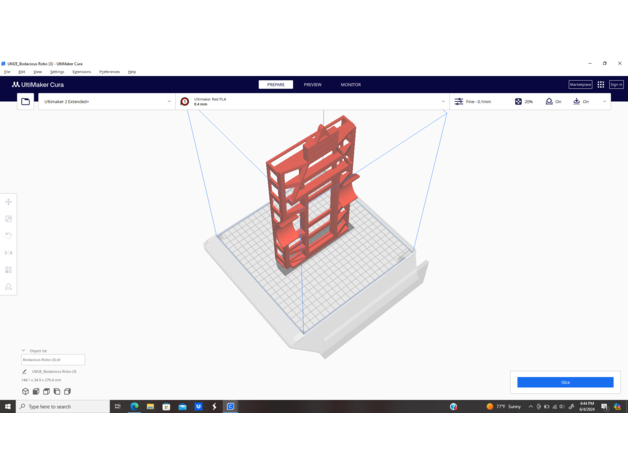Open the Marketplace button
The height and width of the screenshot is (472, 628).
[580, 85]
